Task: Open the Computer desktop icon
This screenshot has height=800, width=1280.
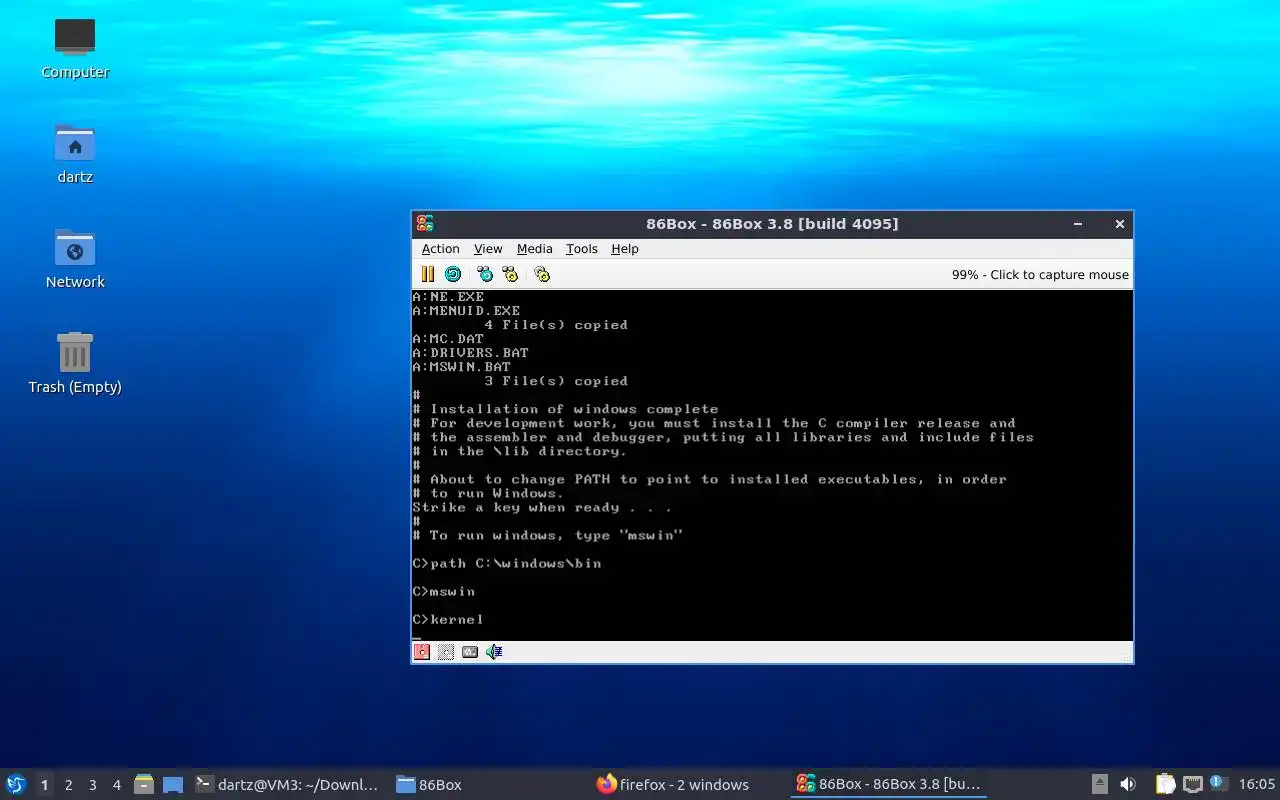Action: pyautogui.click(x=75, y=49)
